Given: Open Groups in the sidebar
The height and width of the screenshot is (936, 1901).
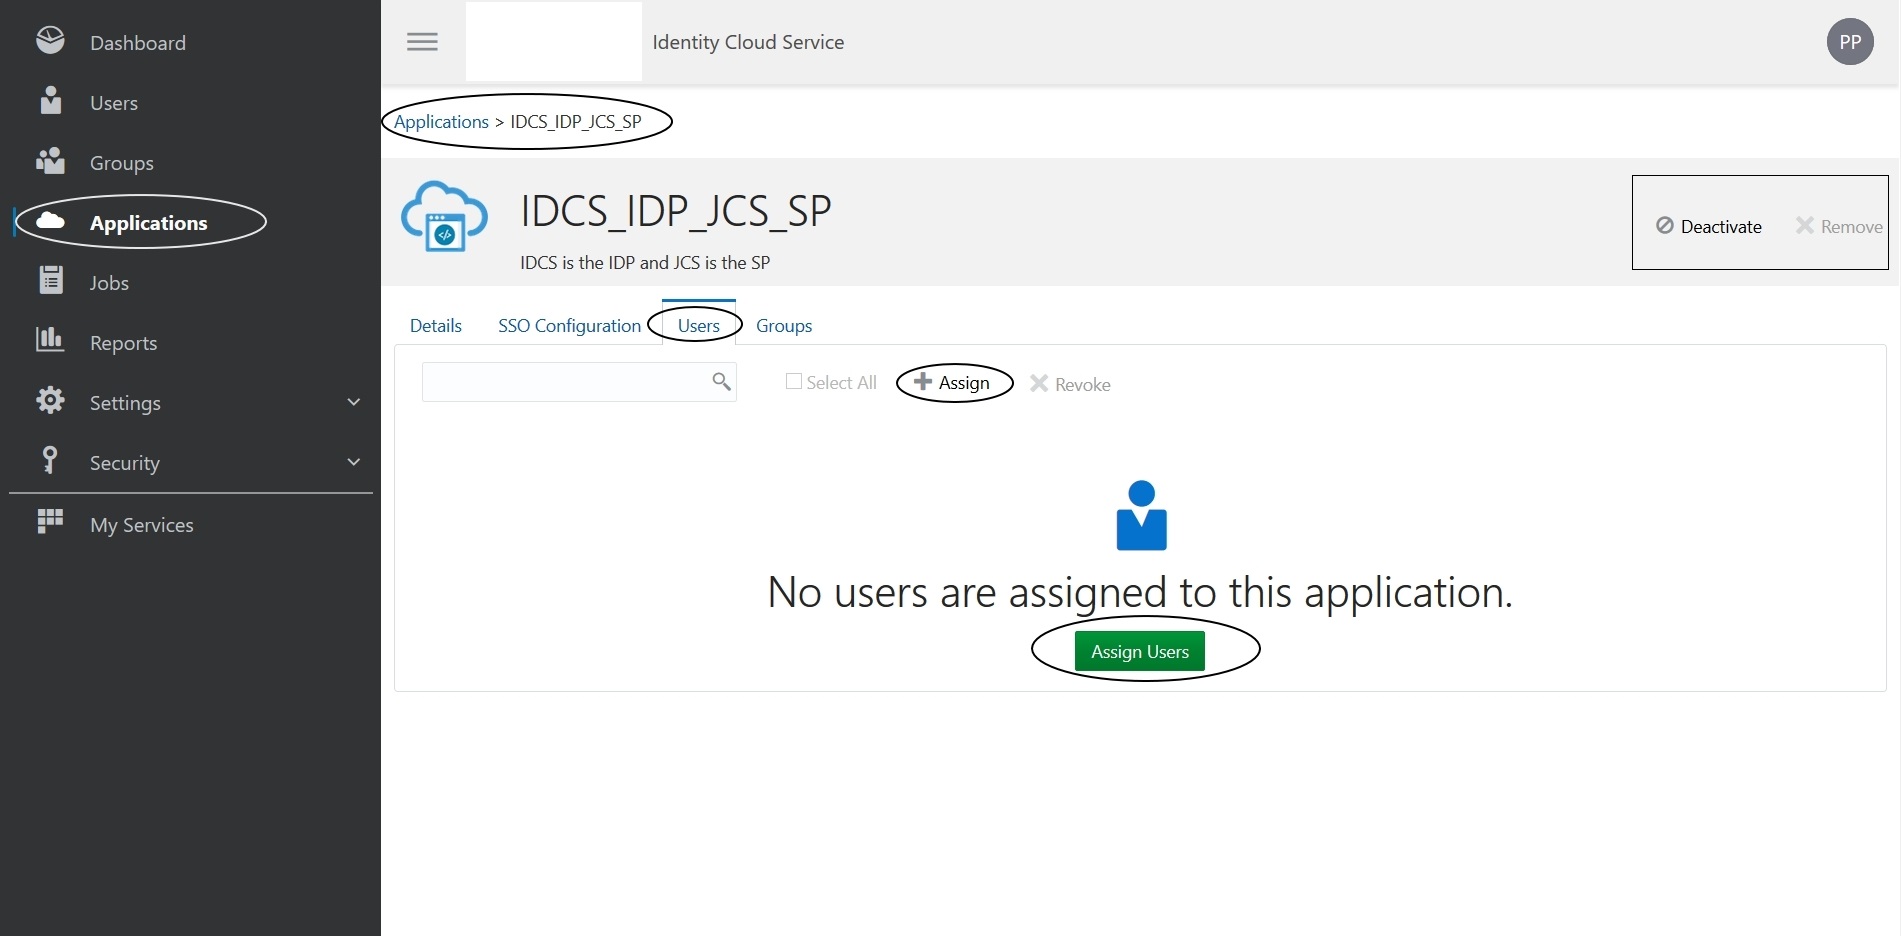Looking at the screenshot, I should [x=122, y=163].
